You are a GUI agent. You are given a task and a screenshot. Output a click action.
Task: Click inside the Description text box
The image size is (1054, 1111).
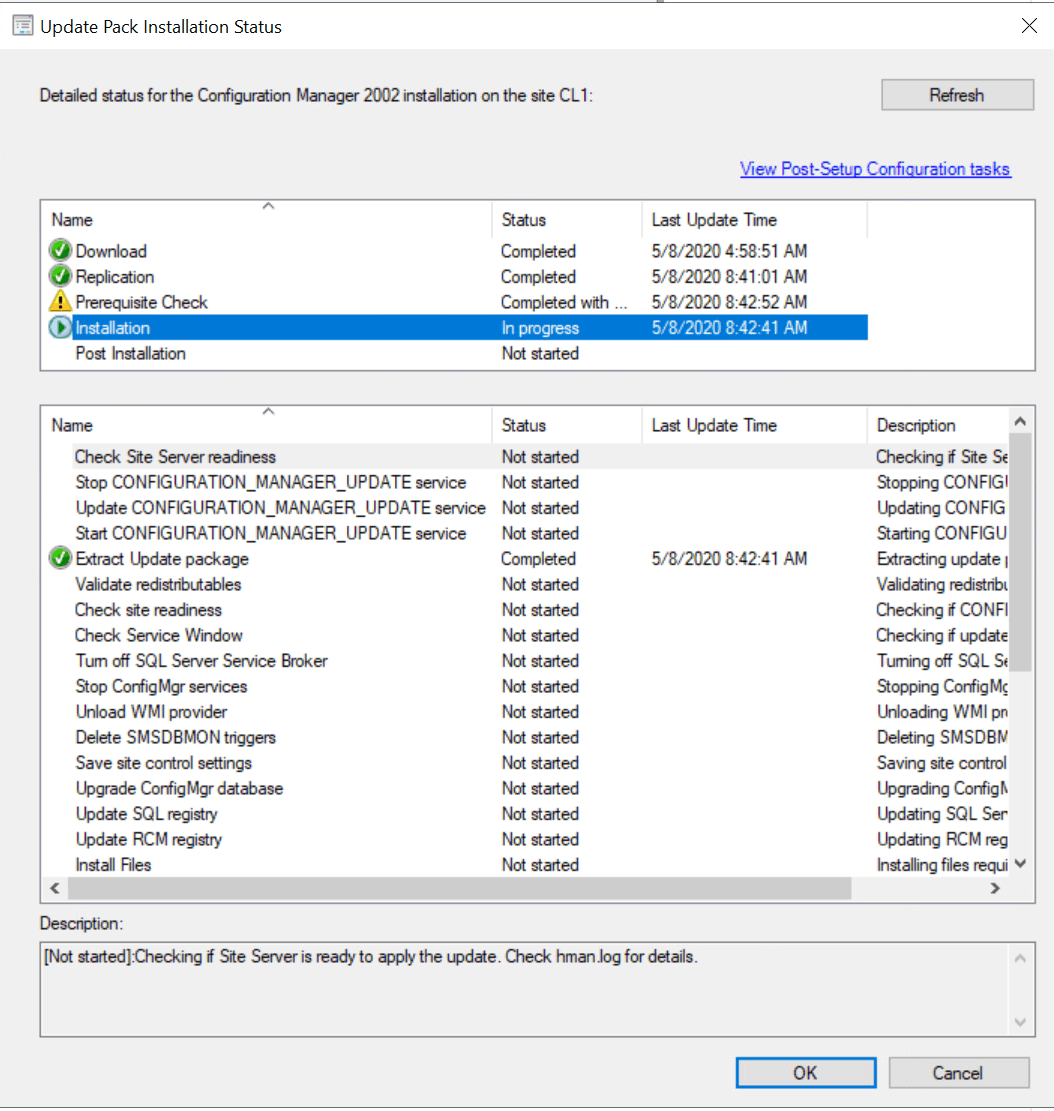[526, 989]
